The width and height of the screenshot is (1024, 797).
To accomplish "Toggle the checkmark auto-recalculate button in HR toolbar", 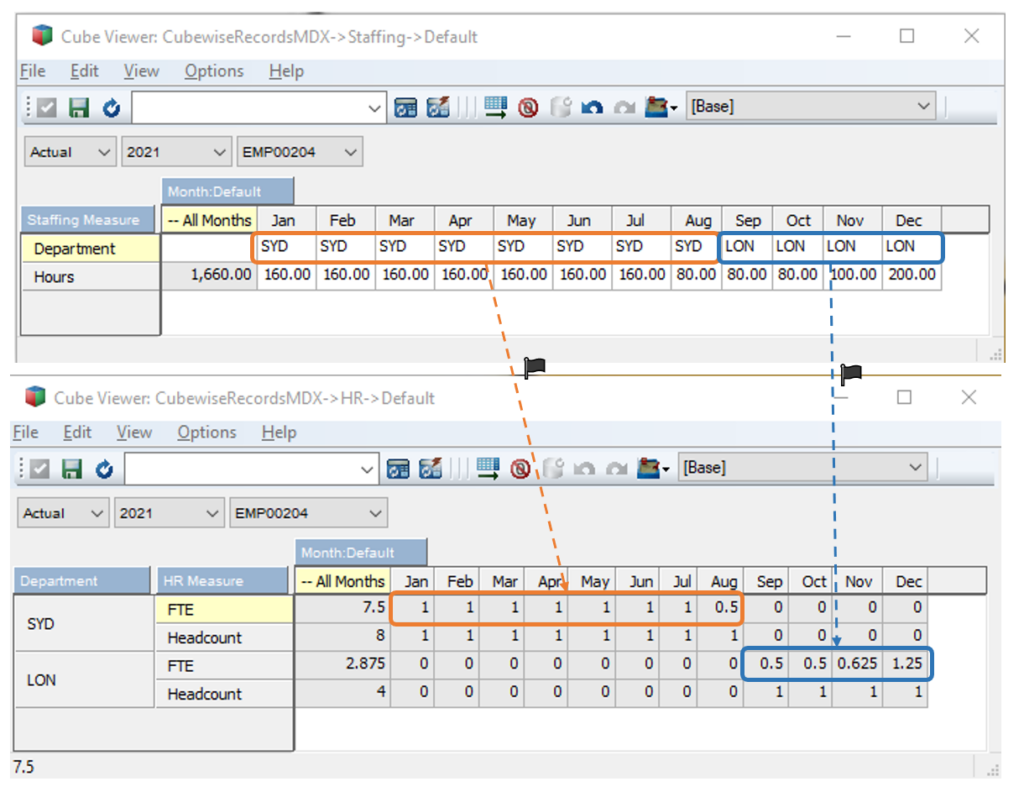I will click(x=41, y=468).
